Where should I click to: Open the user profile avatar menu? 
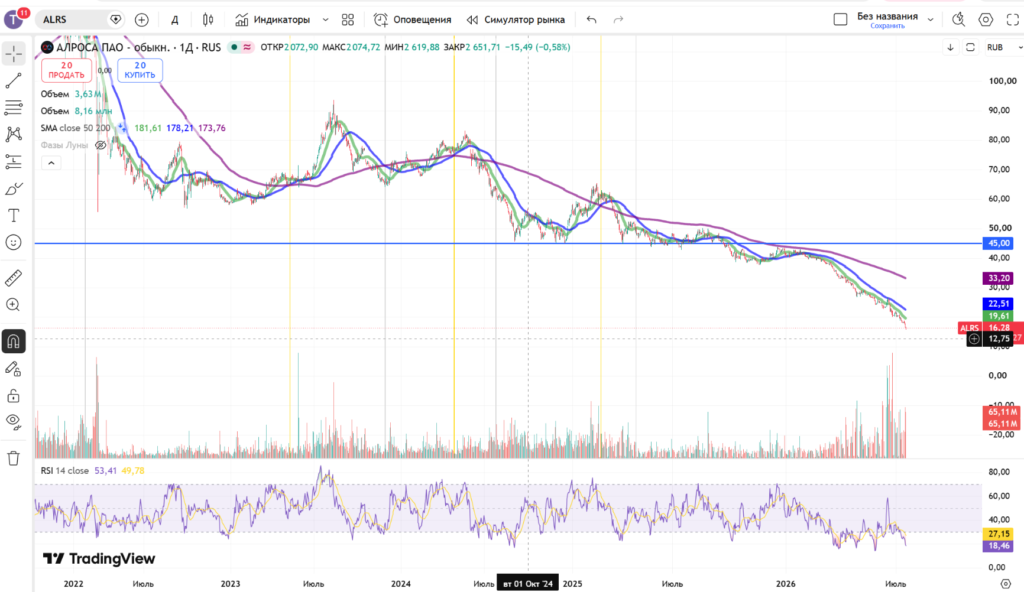[14, 20]
